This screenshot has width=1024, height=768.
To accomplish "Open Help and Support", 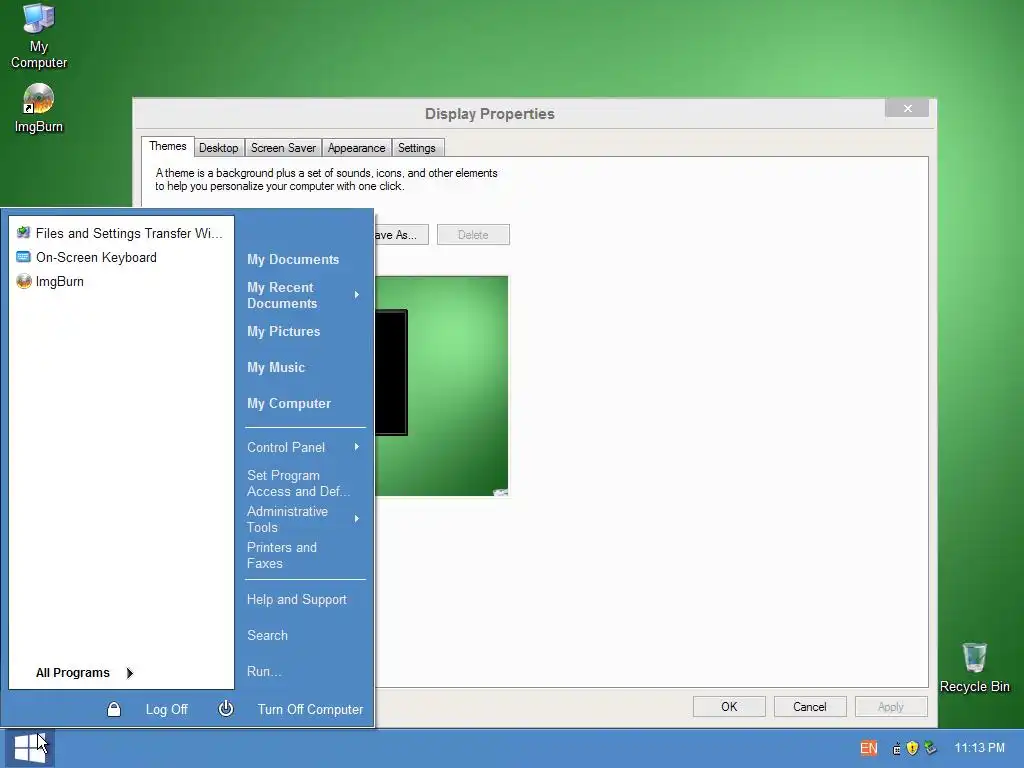I will pos(296,600).
